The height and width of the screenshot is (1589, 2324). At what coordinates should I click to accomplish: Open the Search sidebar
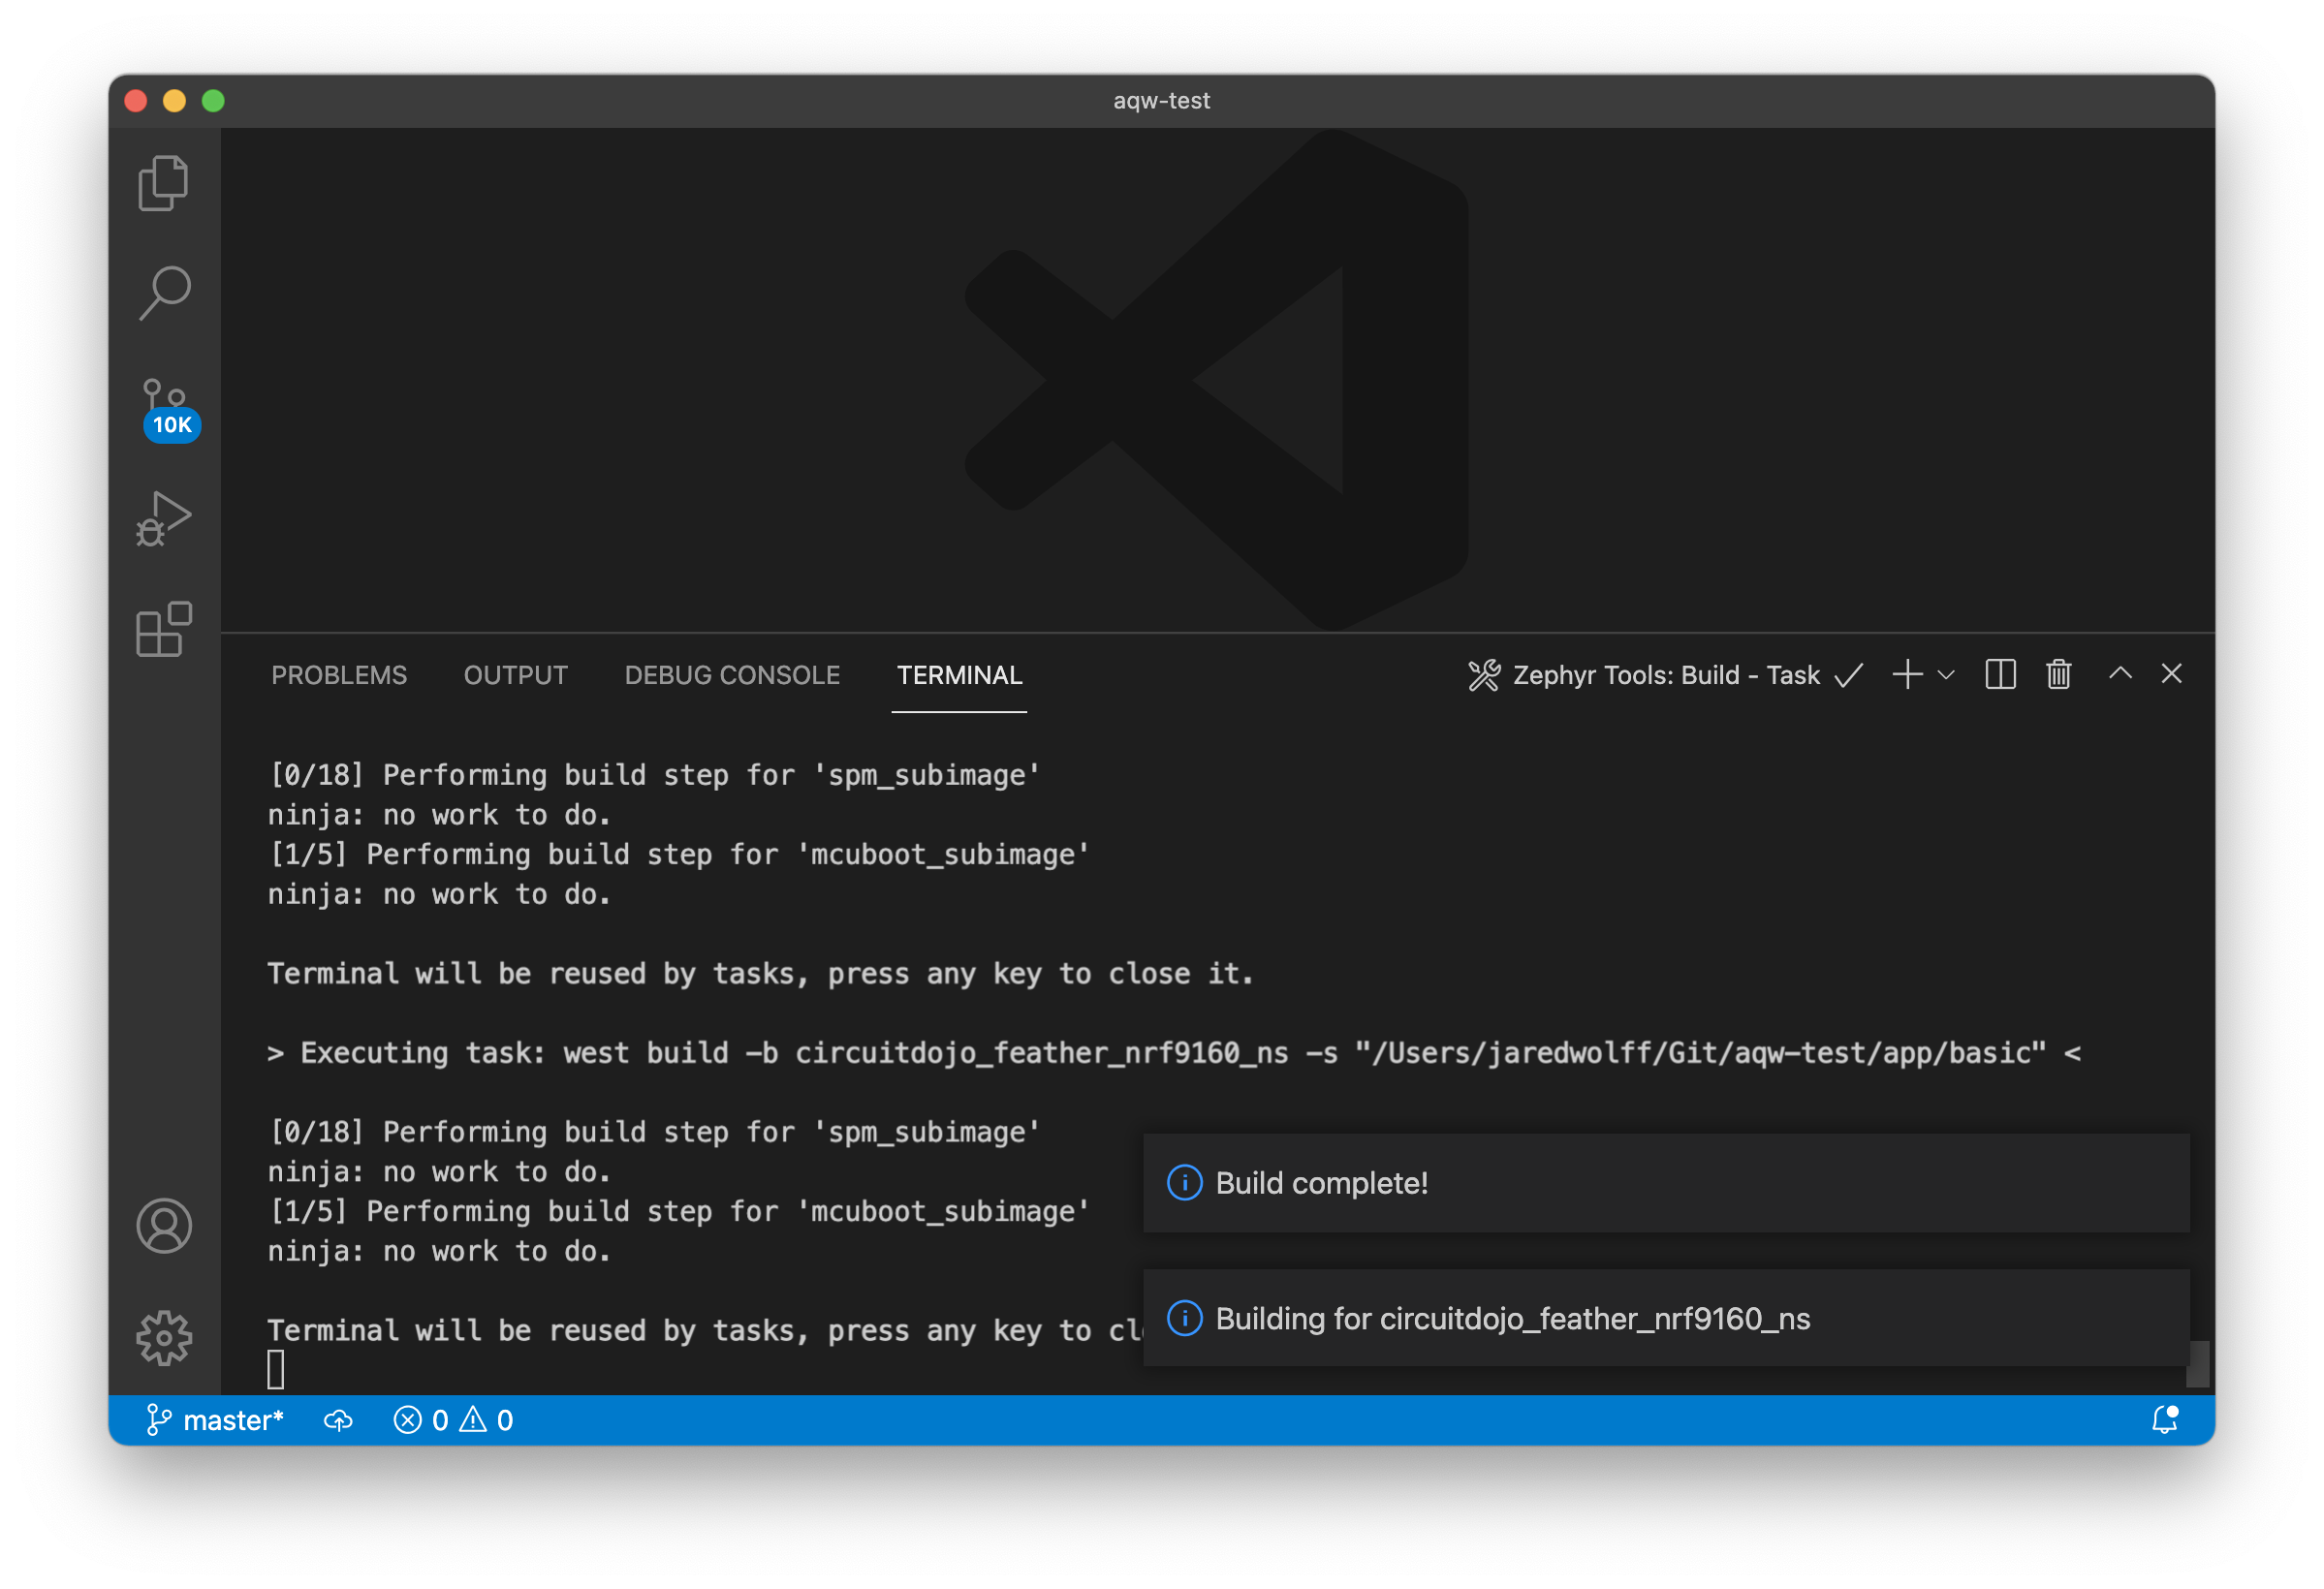point(163,293)
